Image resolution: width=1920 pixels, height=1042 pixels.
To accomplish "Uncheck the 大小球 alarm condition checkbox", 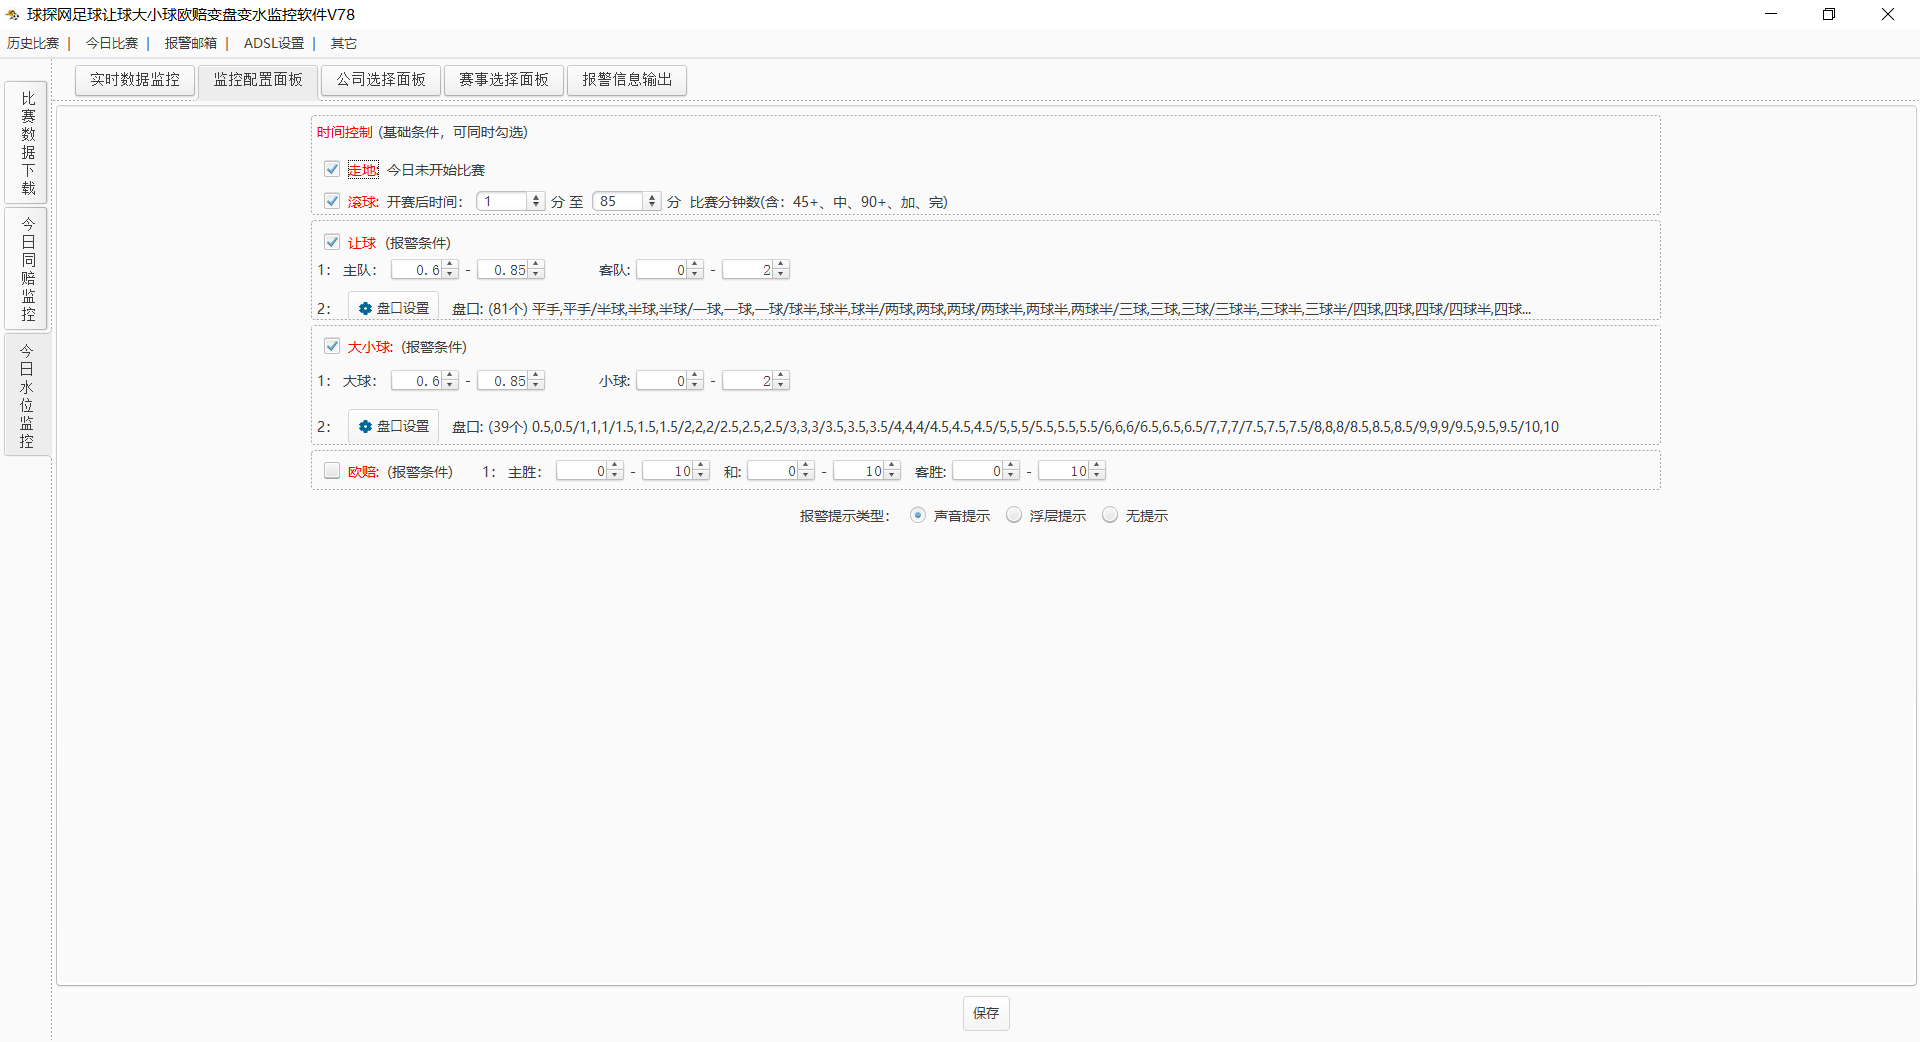I will tap(332, 346).
